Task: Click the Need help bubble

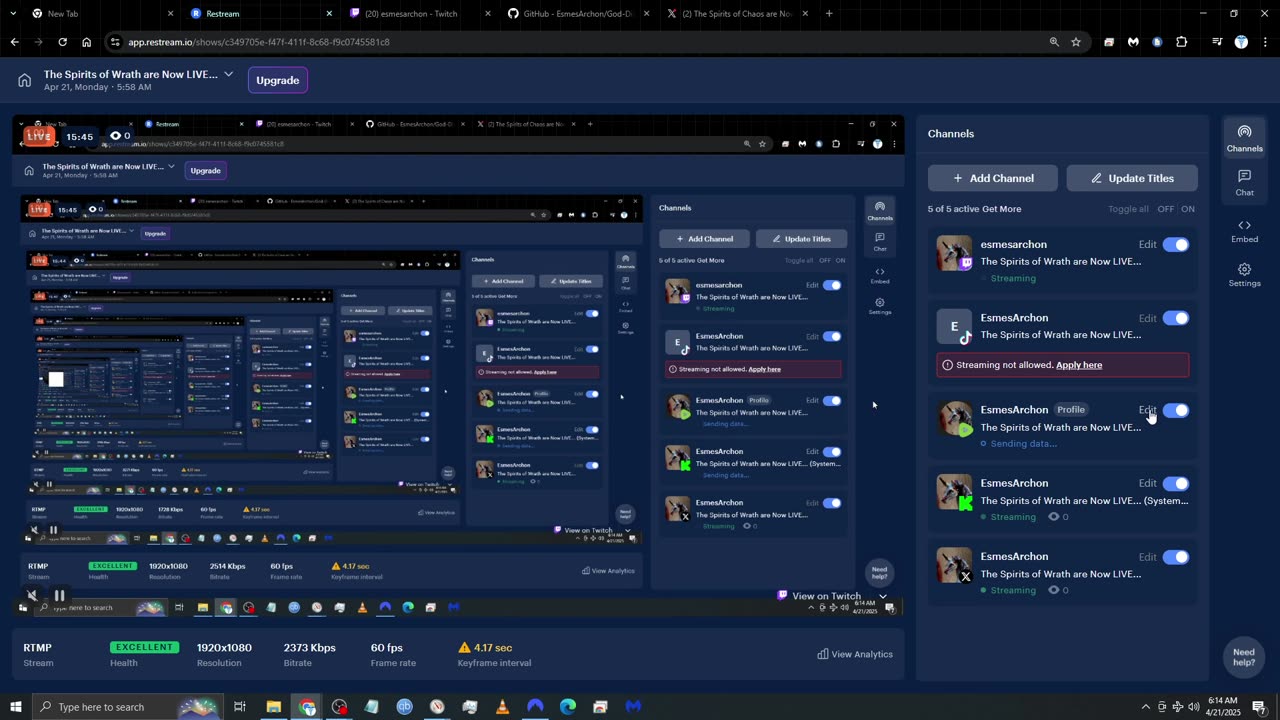Action: click(1244, 657)
